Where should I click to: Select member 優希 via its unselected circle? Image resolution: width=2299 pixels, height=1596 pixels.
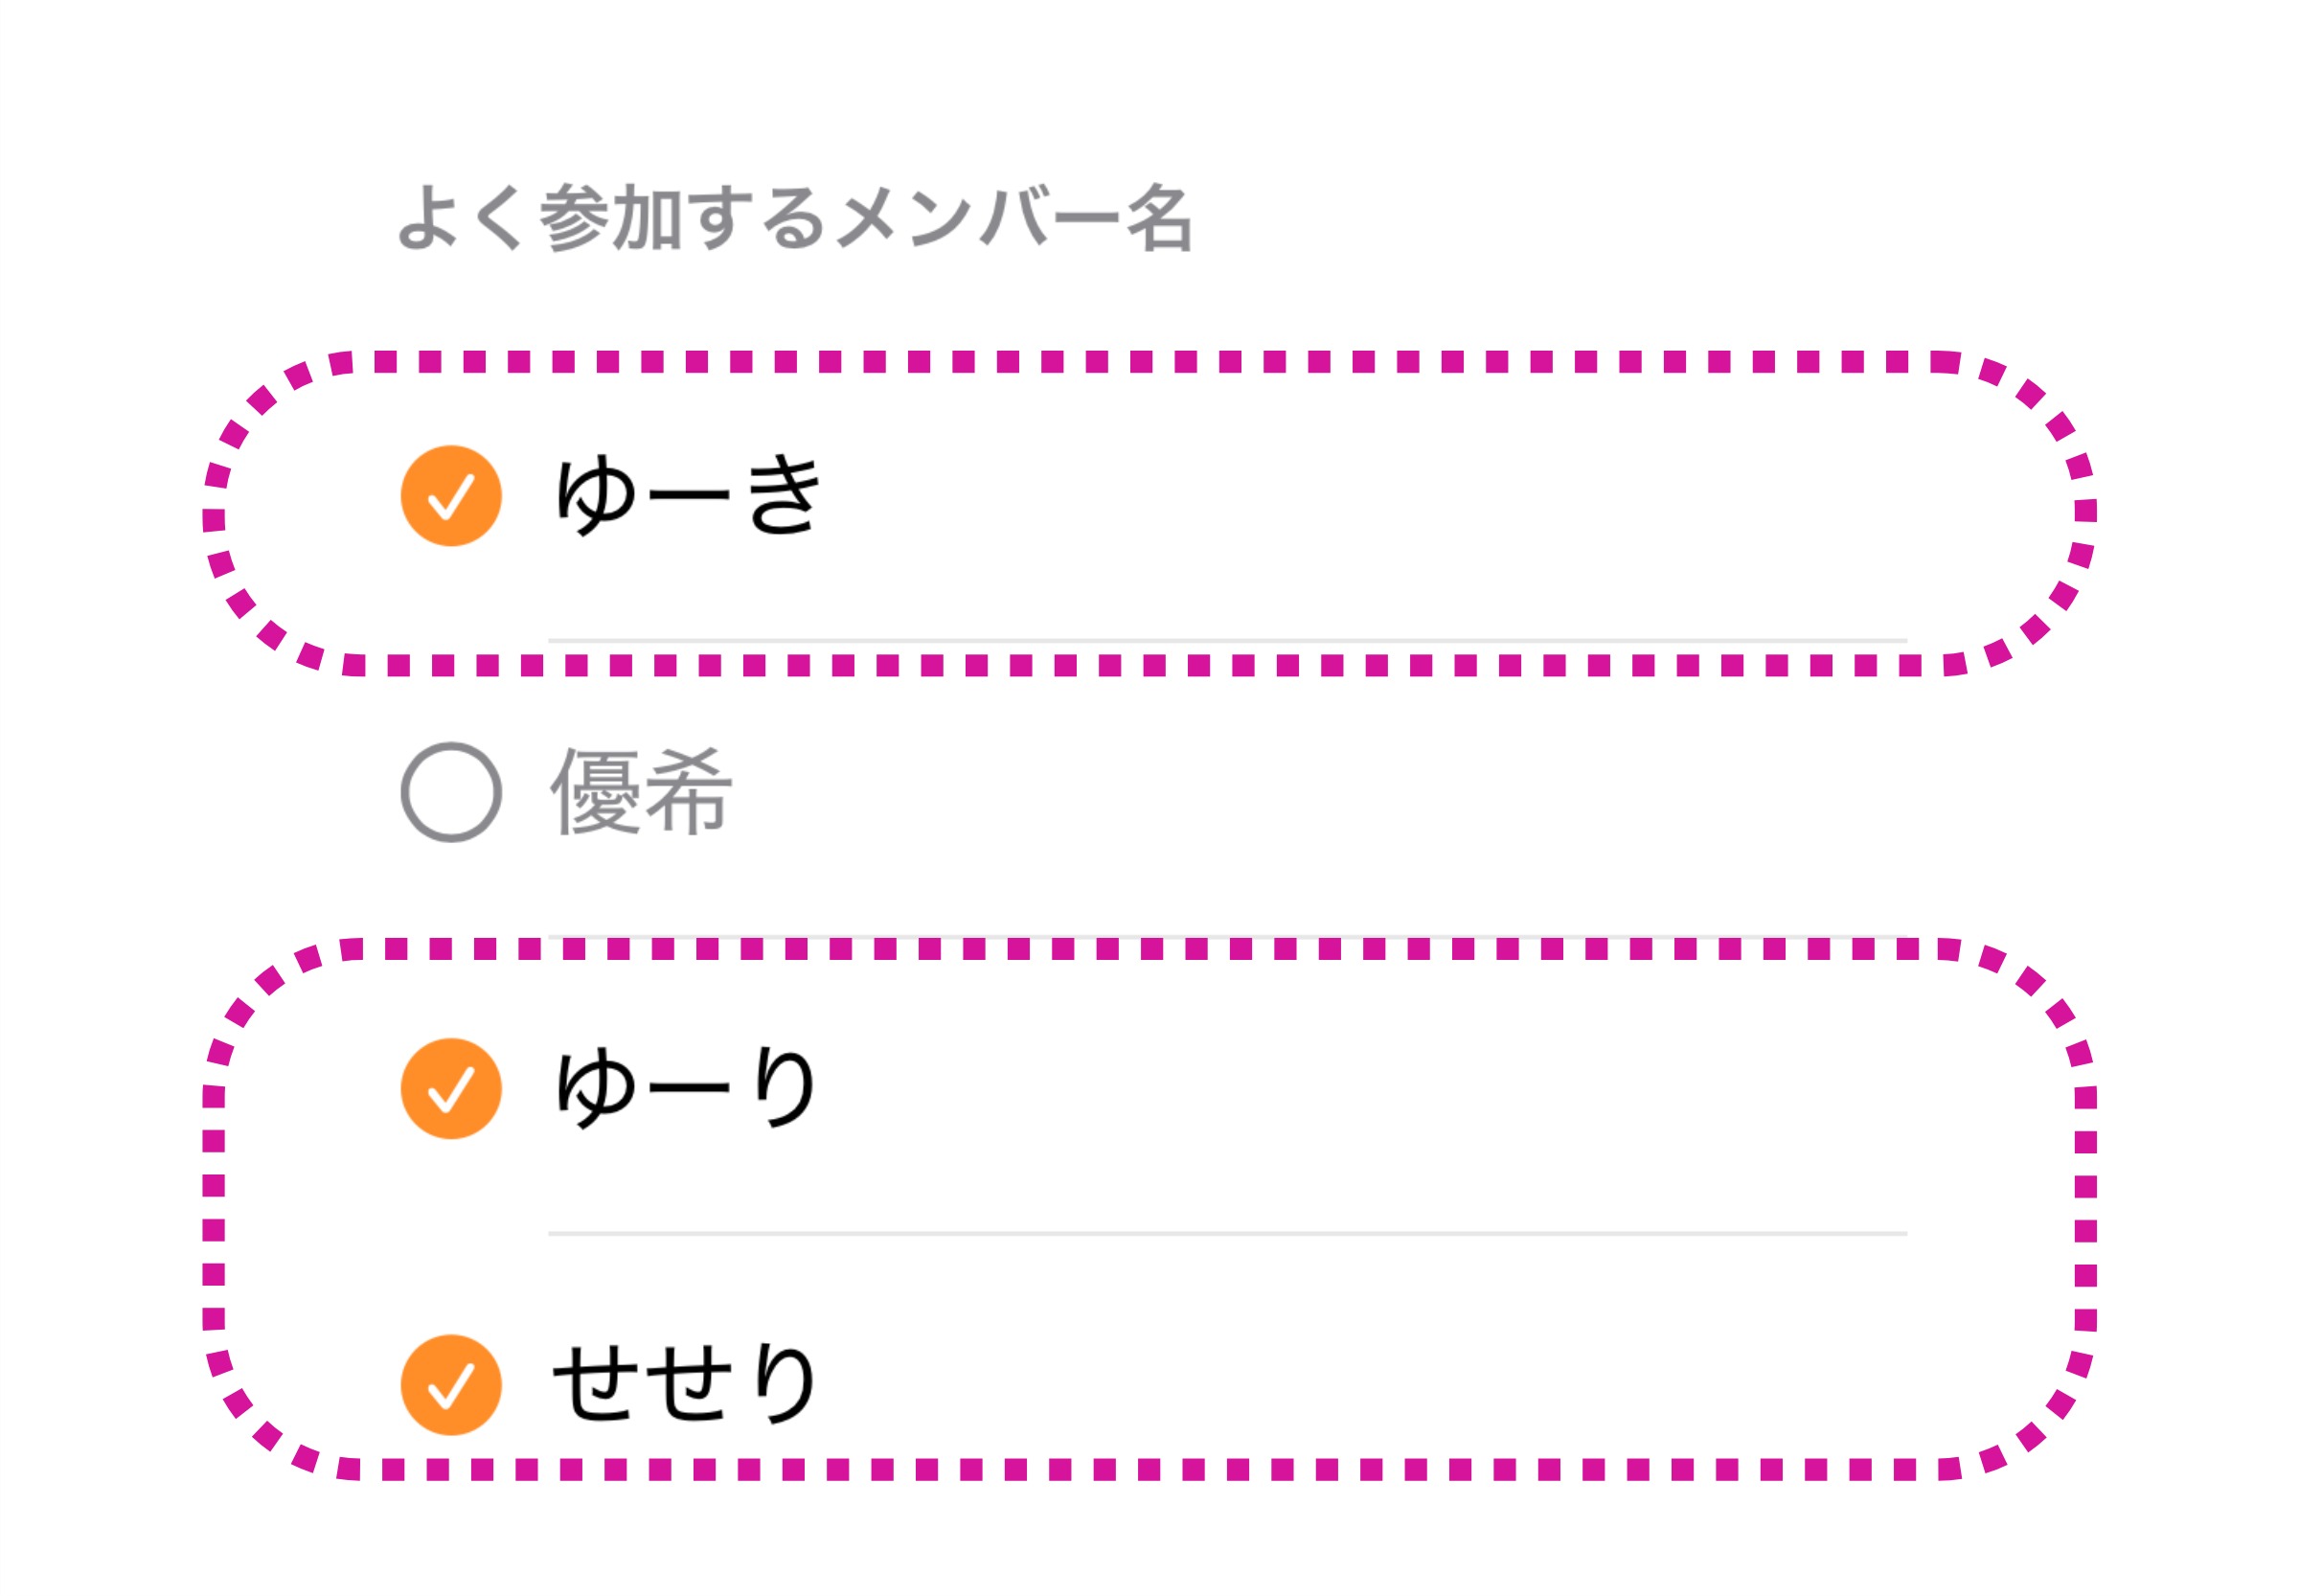(450, 792)
